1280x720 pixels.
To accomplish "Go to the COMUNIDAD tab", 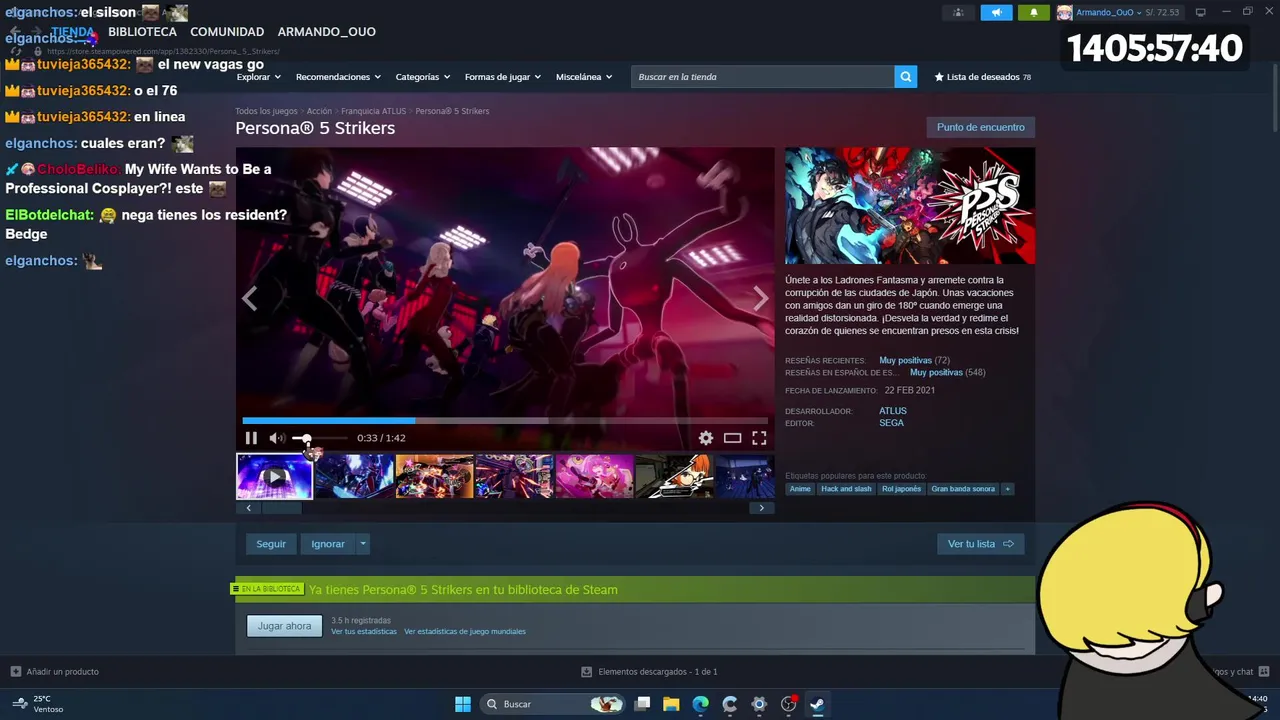I will (x=227, y=32).
